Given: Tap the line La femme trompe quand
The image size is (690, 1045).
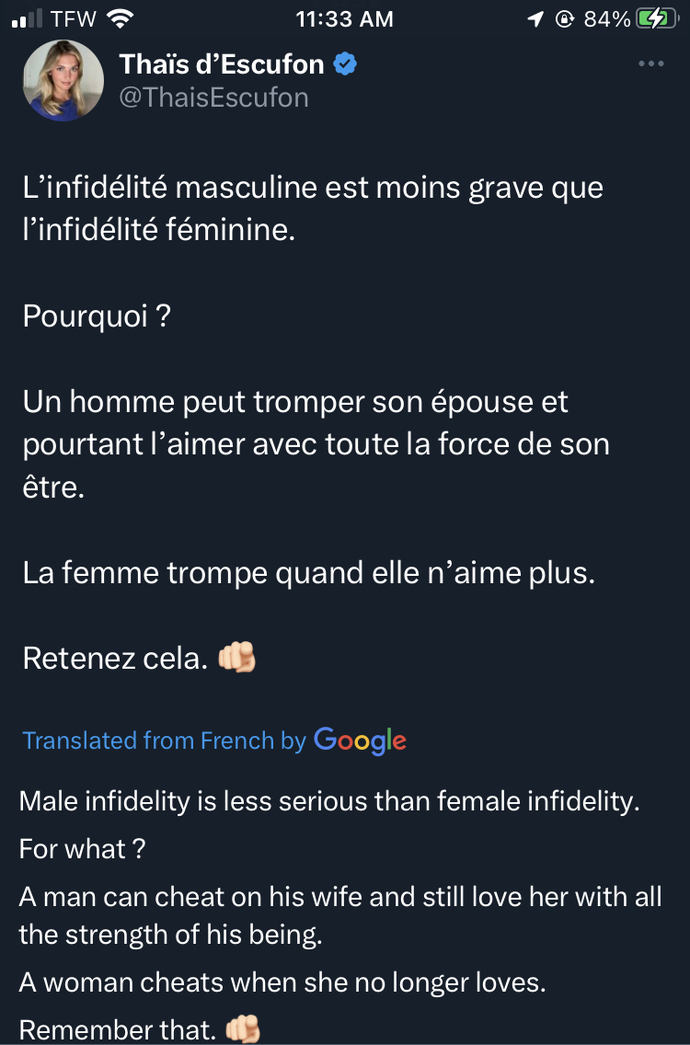Looking at the screenshot, I should [309, 573].
